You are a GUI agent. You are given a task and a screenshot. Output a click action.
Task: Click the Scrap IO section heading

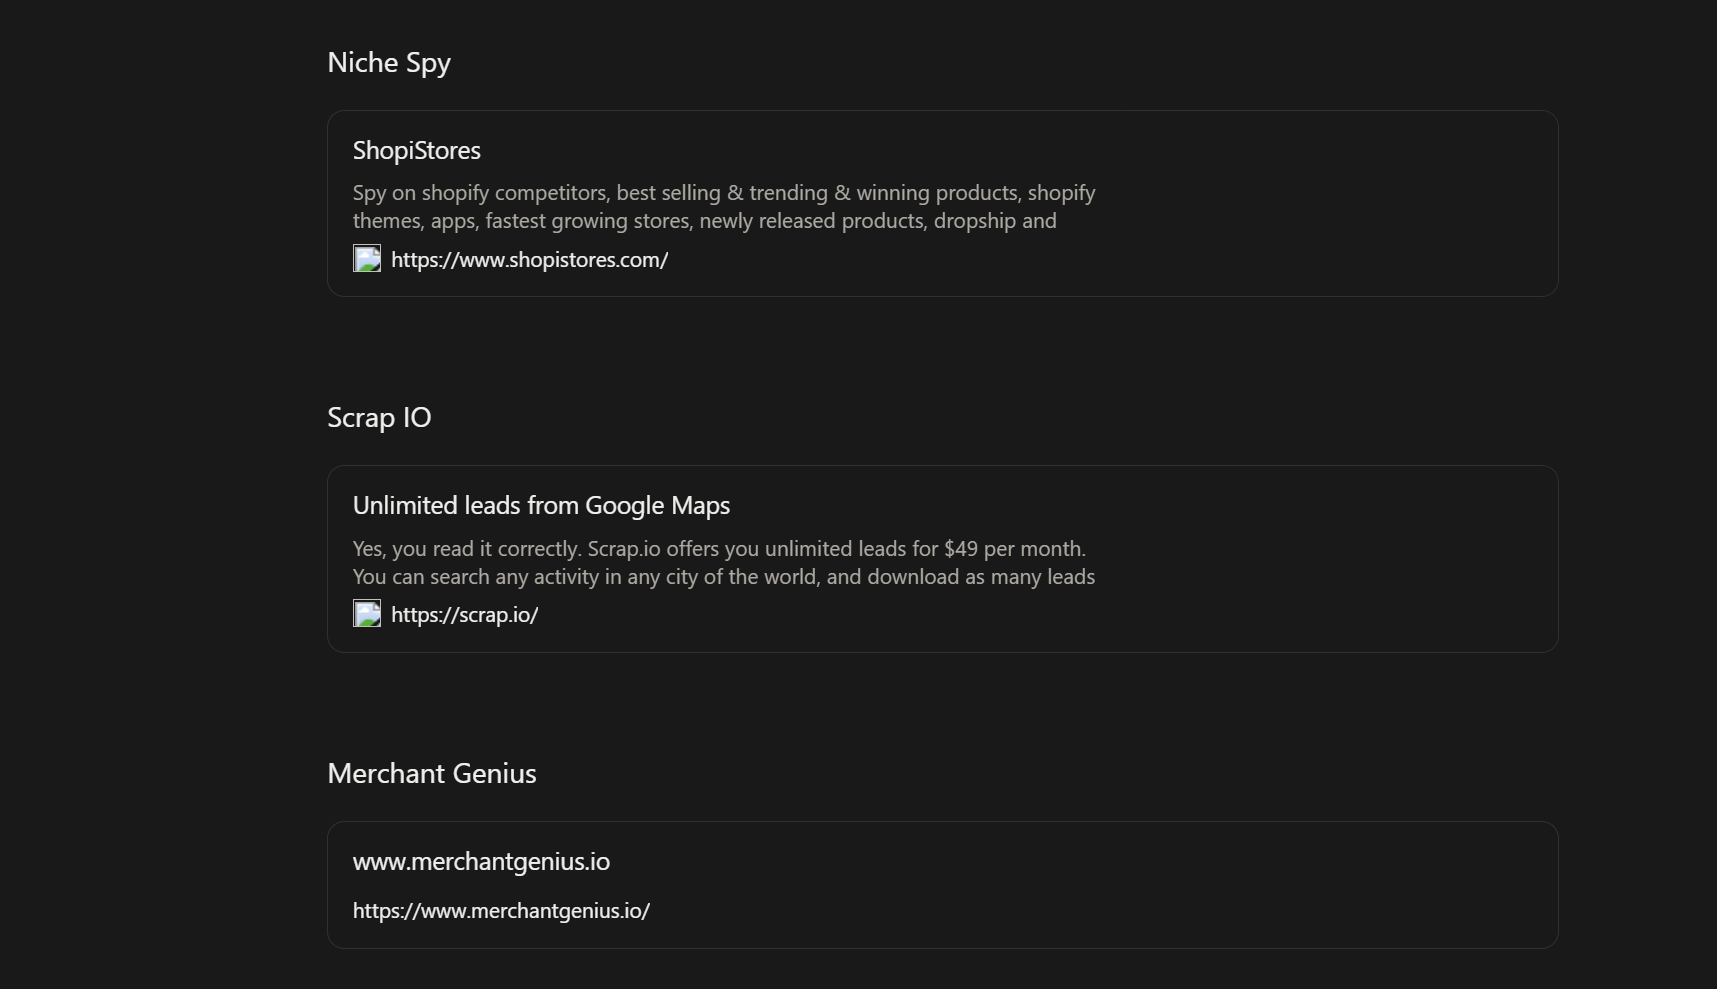pyautogui.click(x=379, y=418)
